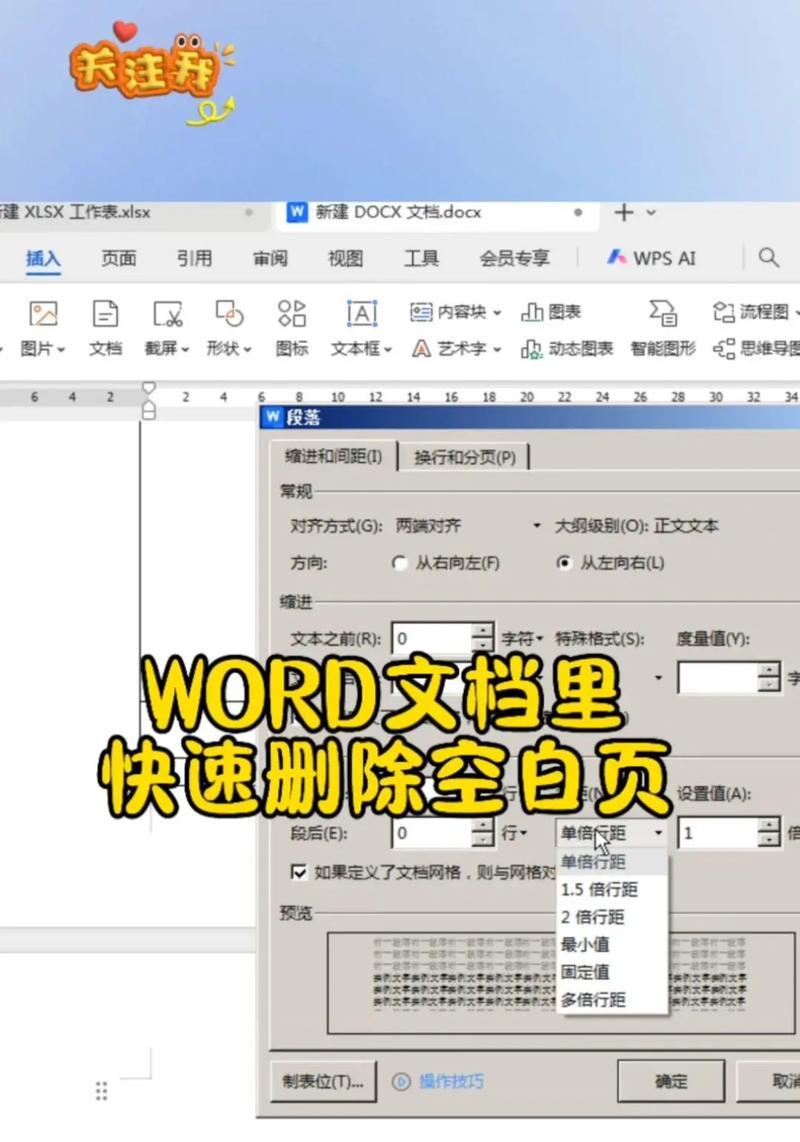Adjust 设置值 with spinner arrows
Image resolution: width=800 pixels, height=1142 pixels.
[x=769, y=833]
